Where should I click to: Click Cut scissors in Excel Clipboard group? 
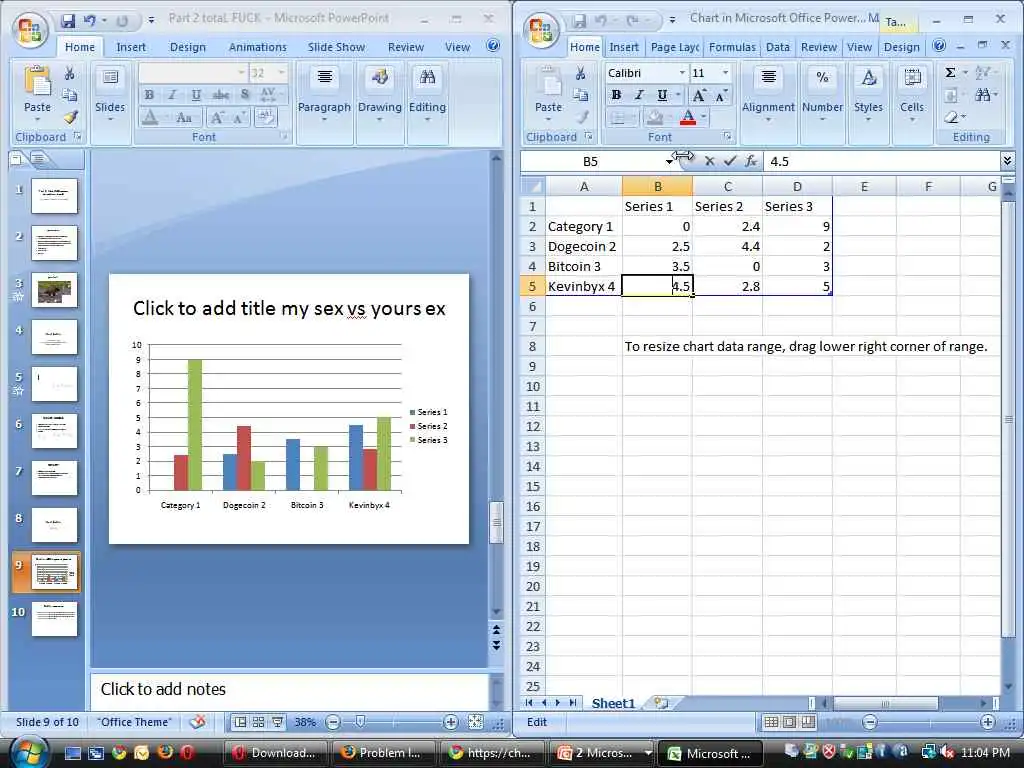[580, 73]
